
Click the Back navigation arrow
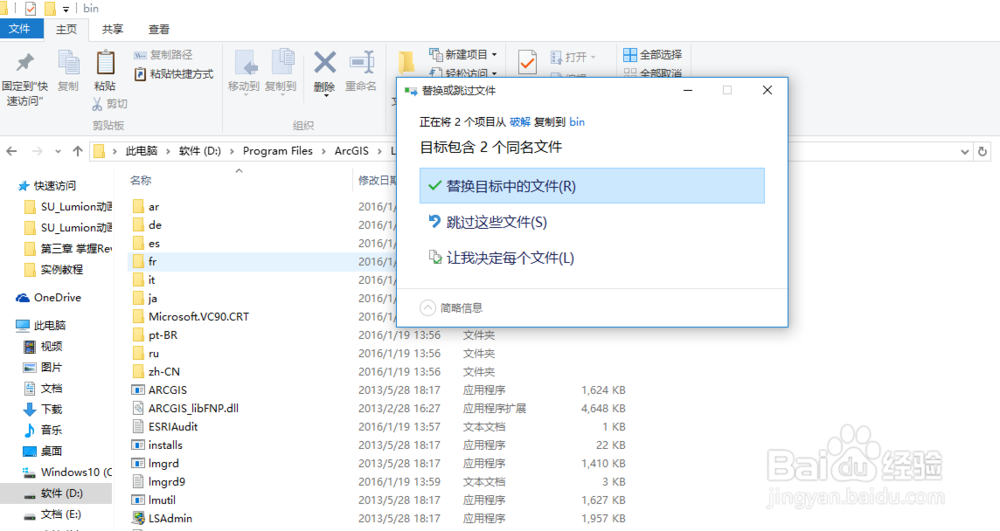[x=11, y=151]
